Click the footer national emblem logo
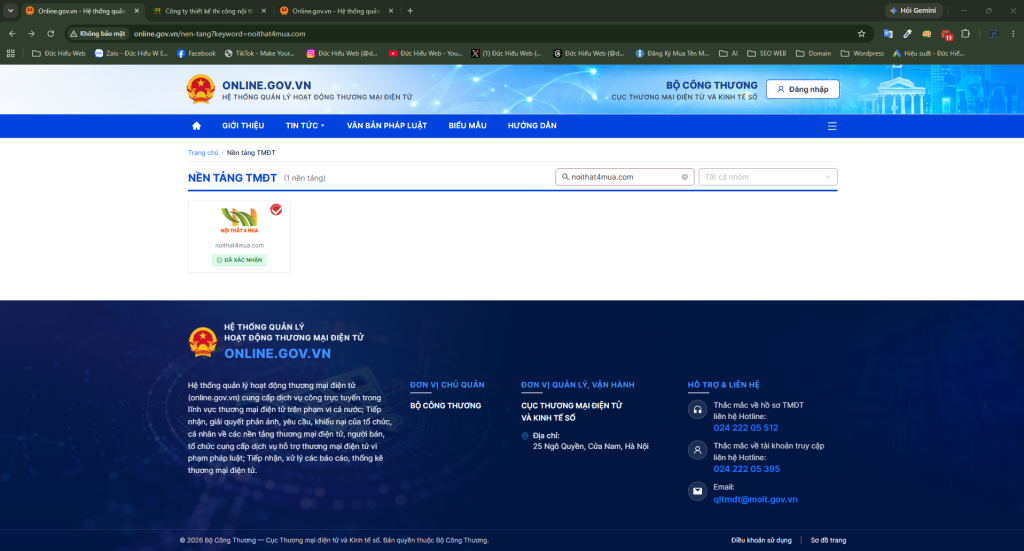Screen dimensions: 1024x551 pos(202,342)
